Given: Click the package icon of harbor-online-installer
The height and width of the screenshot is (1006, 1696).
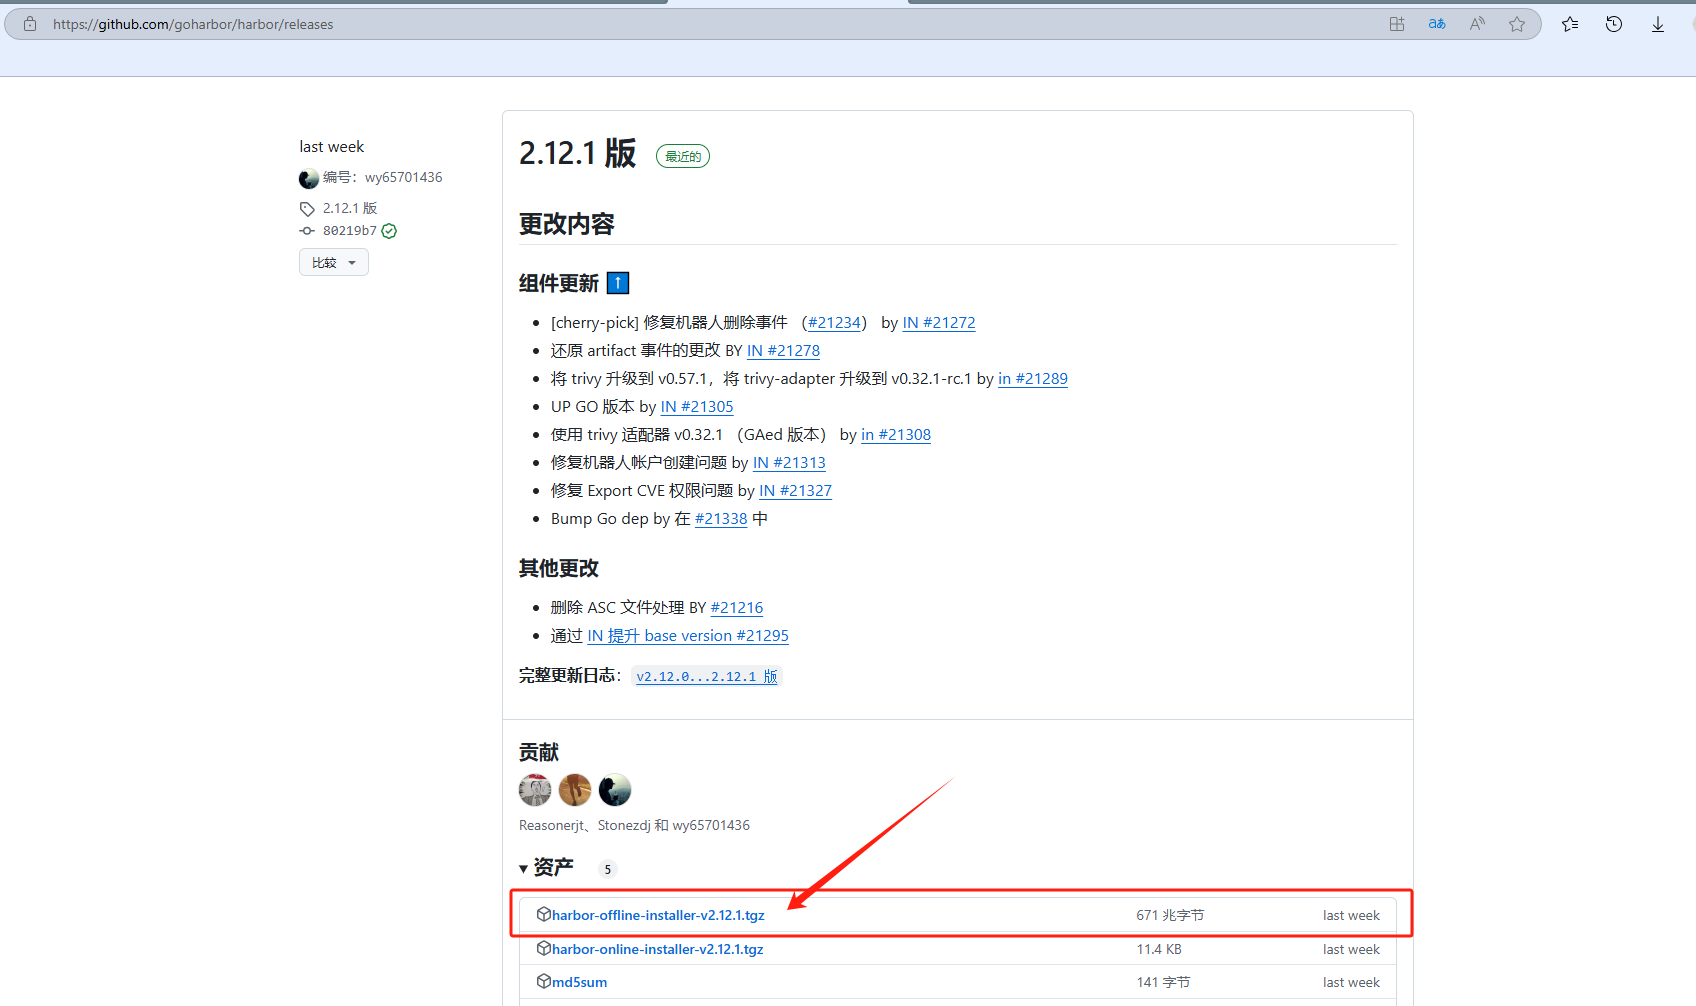Looking at the screenshot, I should click(544, 948).
